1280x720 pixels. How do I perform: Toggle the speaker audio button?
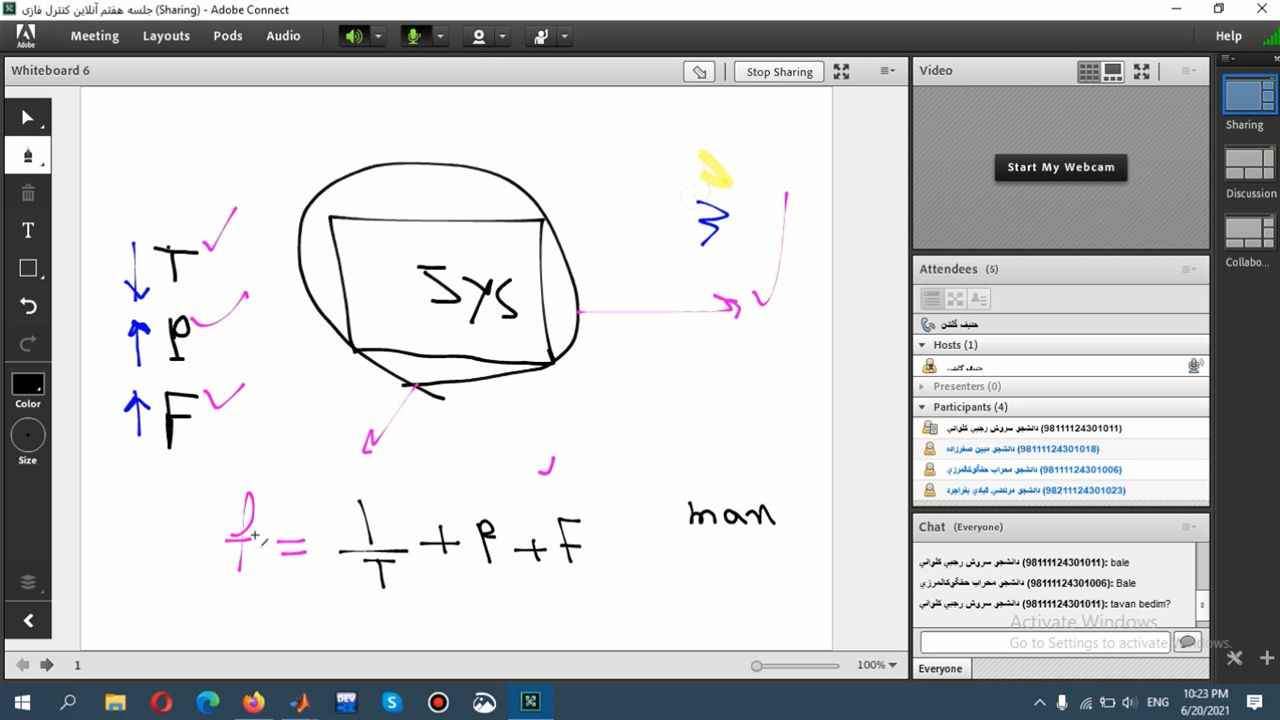point(354,36)
